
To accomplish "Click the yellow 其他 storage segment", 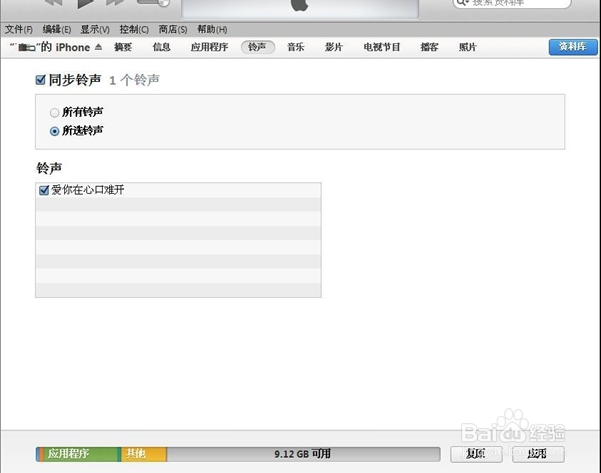I will (x=144, y=454).
